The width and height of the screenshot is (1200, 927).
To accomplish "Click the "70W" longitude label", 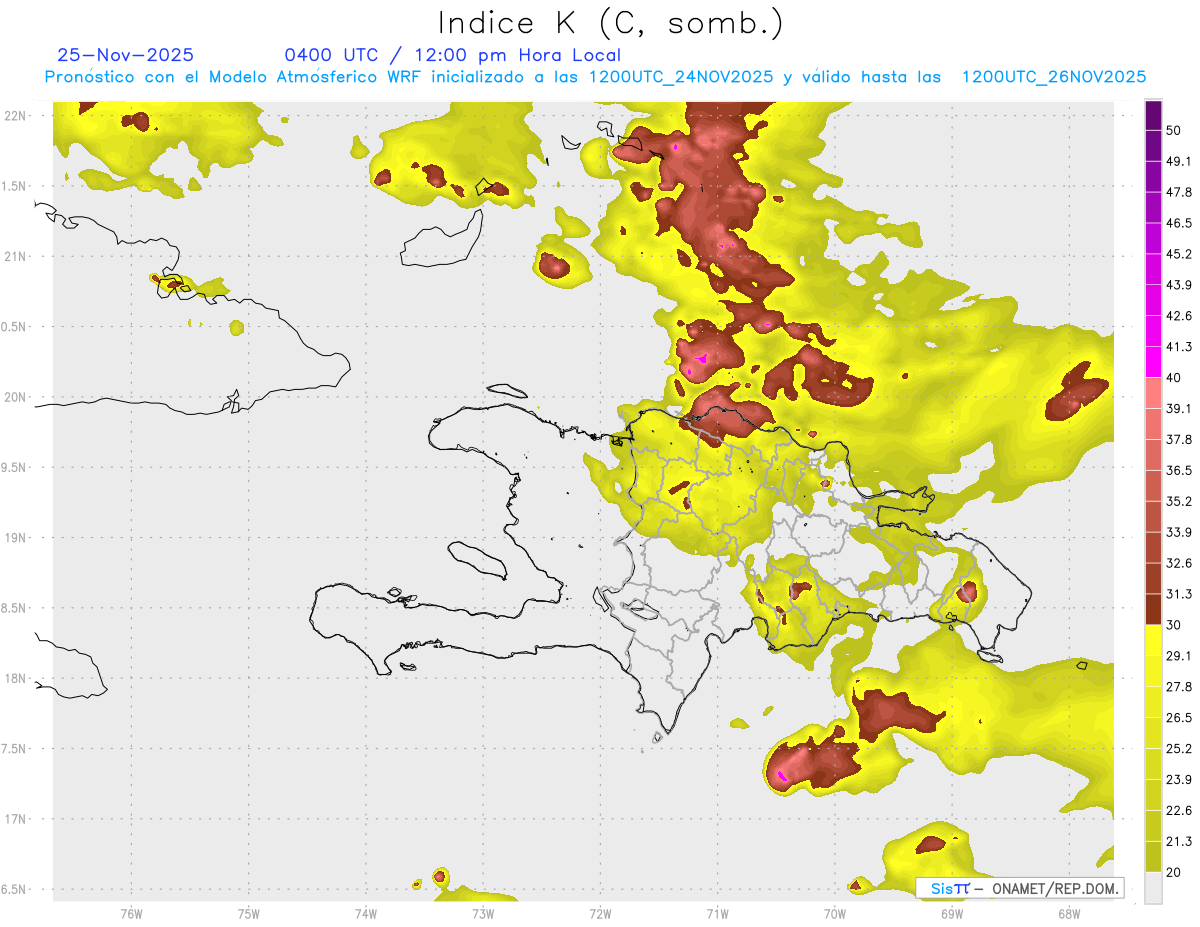I will click(835, 913).
